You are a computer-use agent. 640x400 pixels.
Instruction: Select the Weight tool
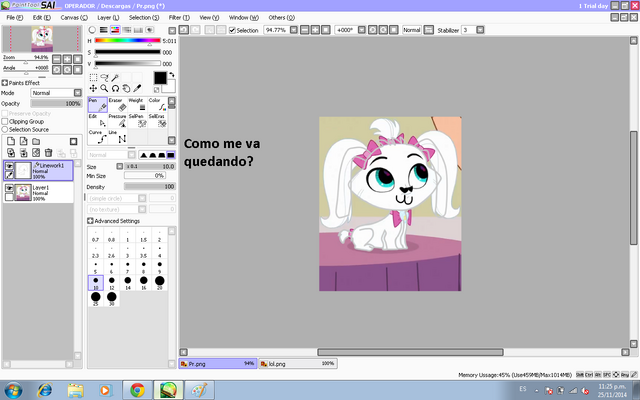click(138, 105)
